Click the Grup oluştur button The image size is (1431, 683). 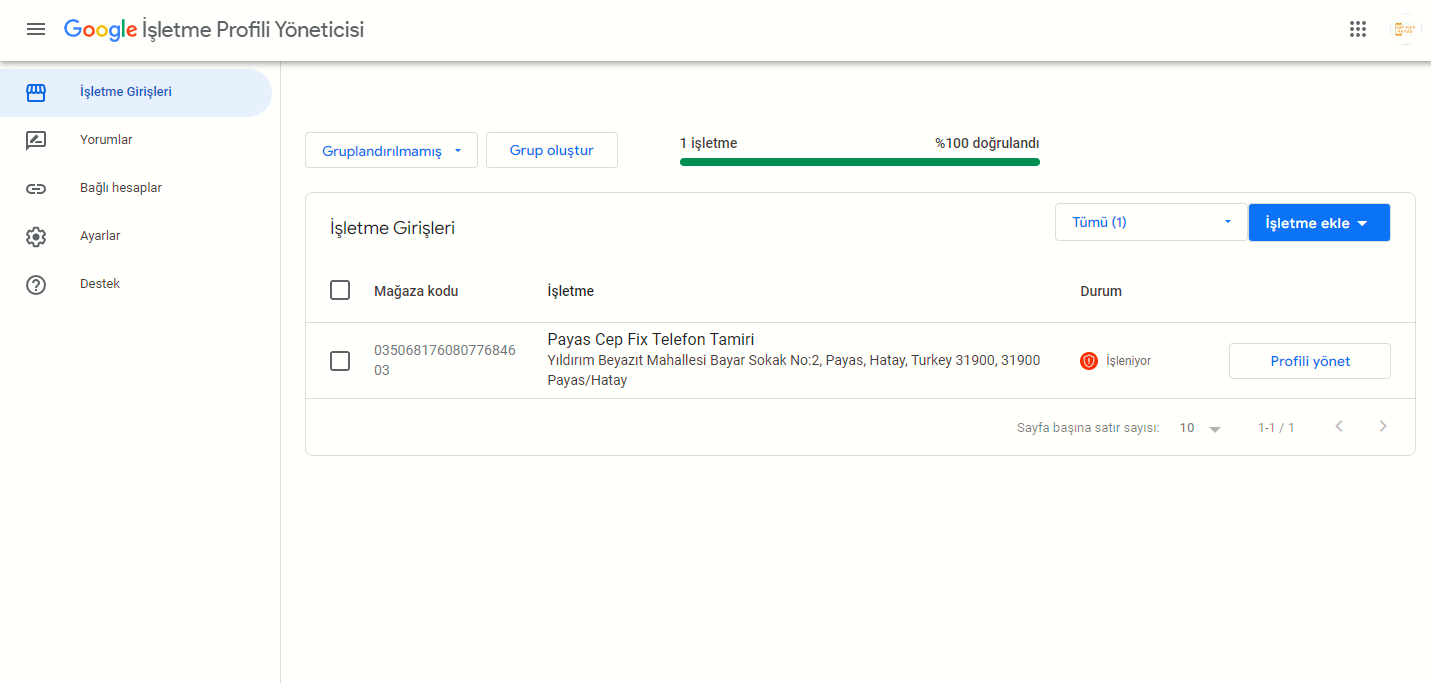pyautogui.click(x=552, y=150)
